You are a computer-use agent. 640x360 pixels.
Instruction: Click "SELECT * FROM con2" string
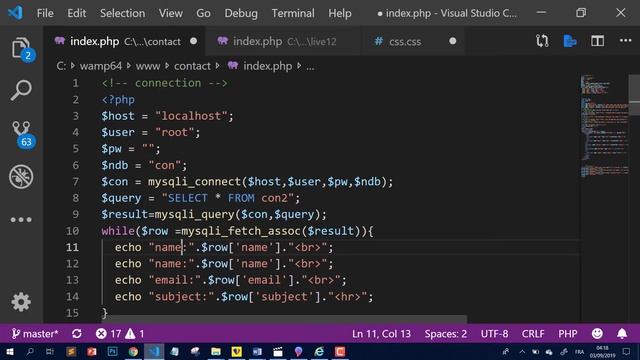pos(228,198)
